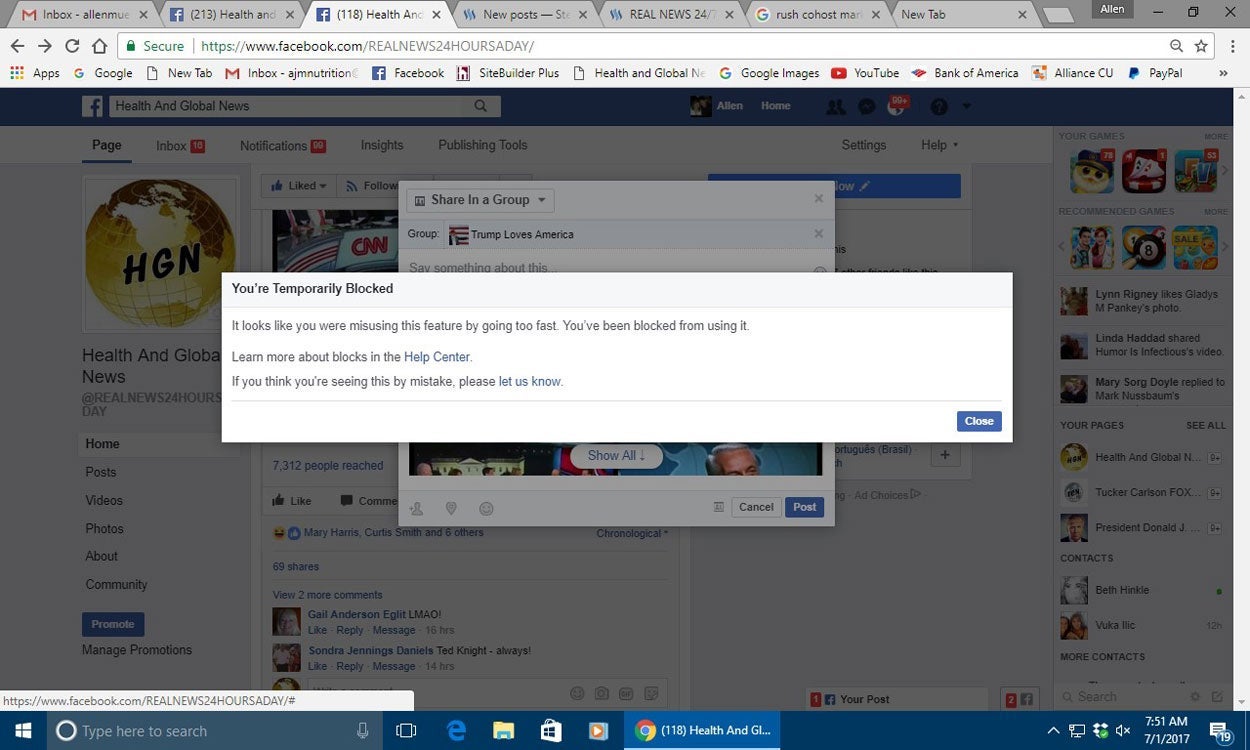Close the Temporarily Blocked dialog

click(978, 421)
